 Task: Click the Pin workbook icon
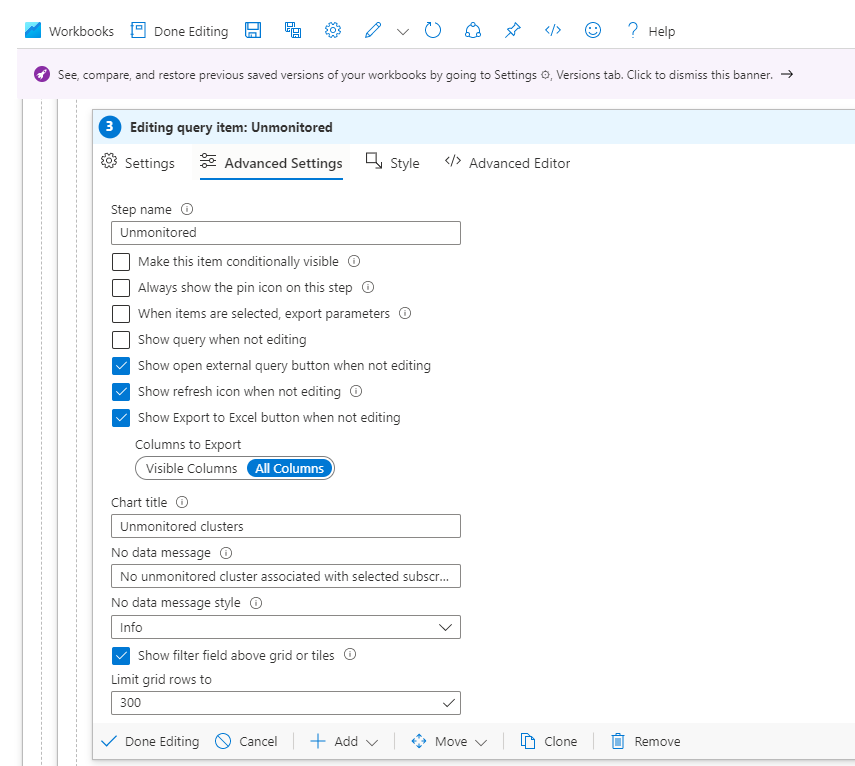pos(512,30)
